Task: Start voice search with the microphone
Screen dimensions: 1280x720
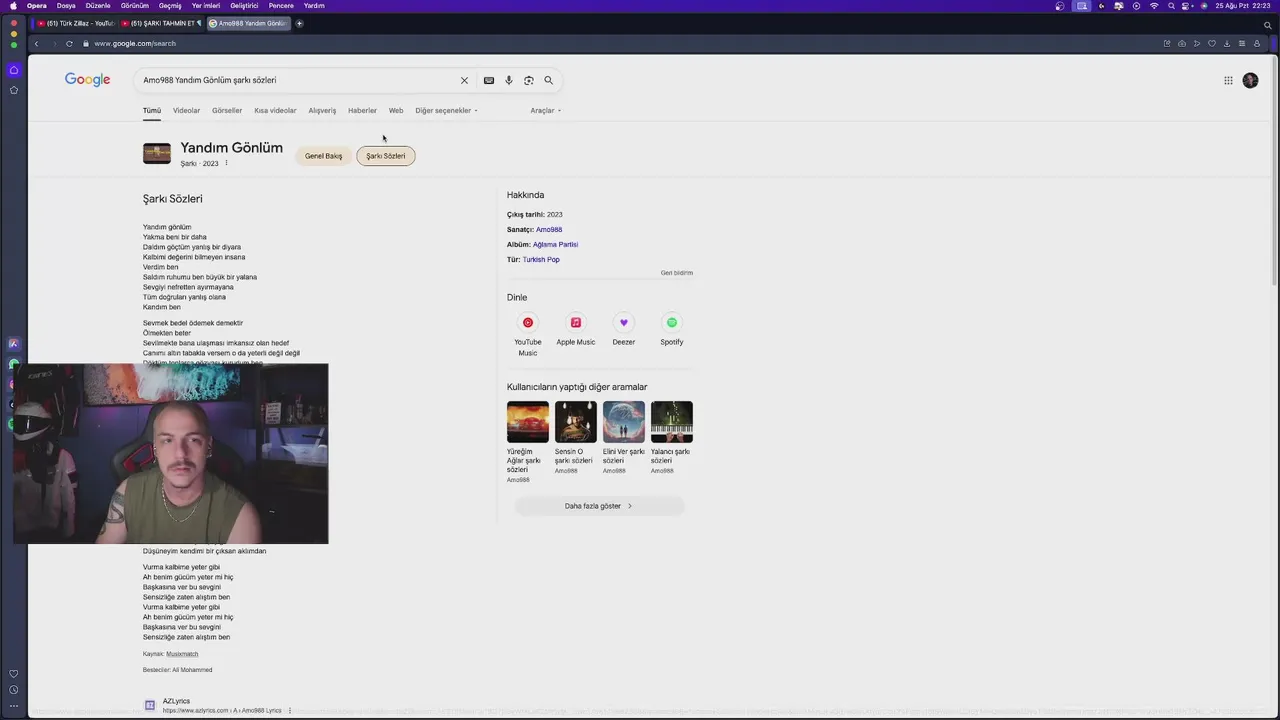Action: click(x=509, y=80)
